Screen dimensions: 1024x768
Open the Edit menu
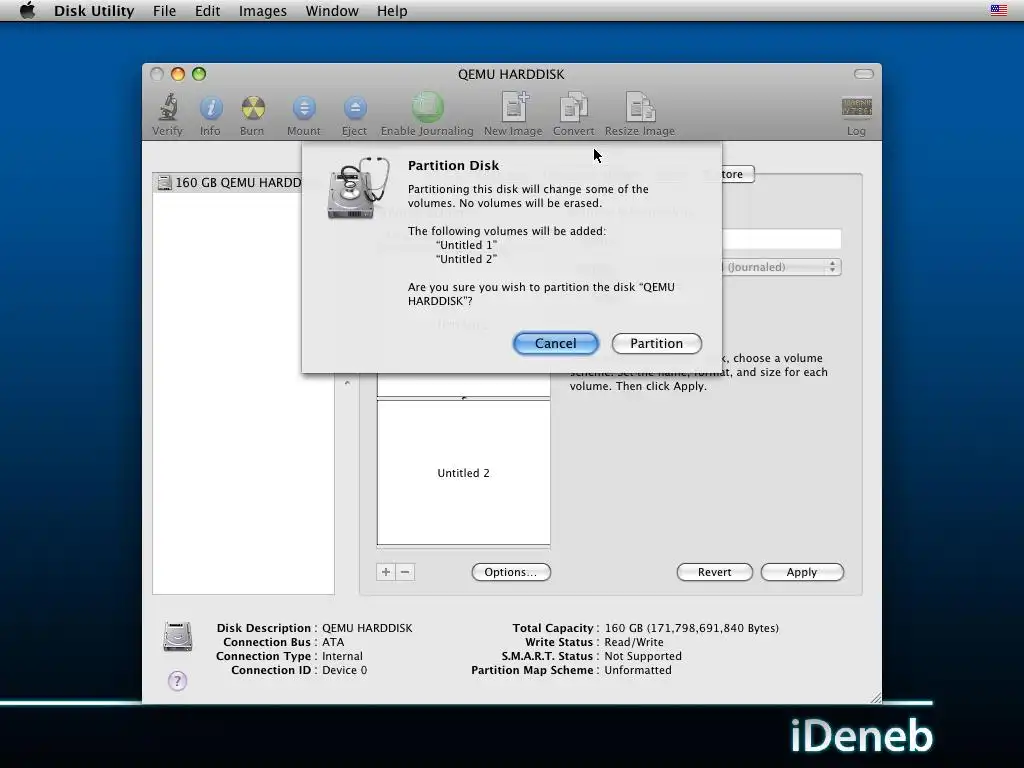(207, 11)
